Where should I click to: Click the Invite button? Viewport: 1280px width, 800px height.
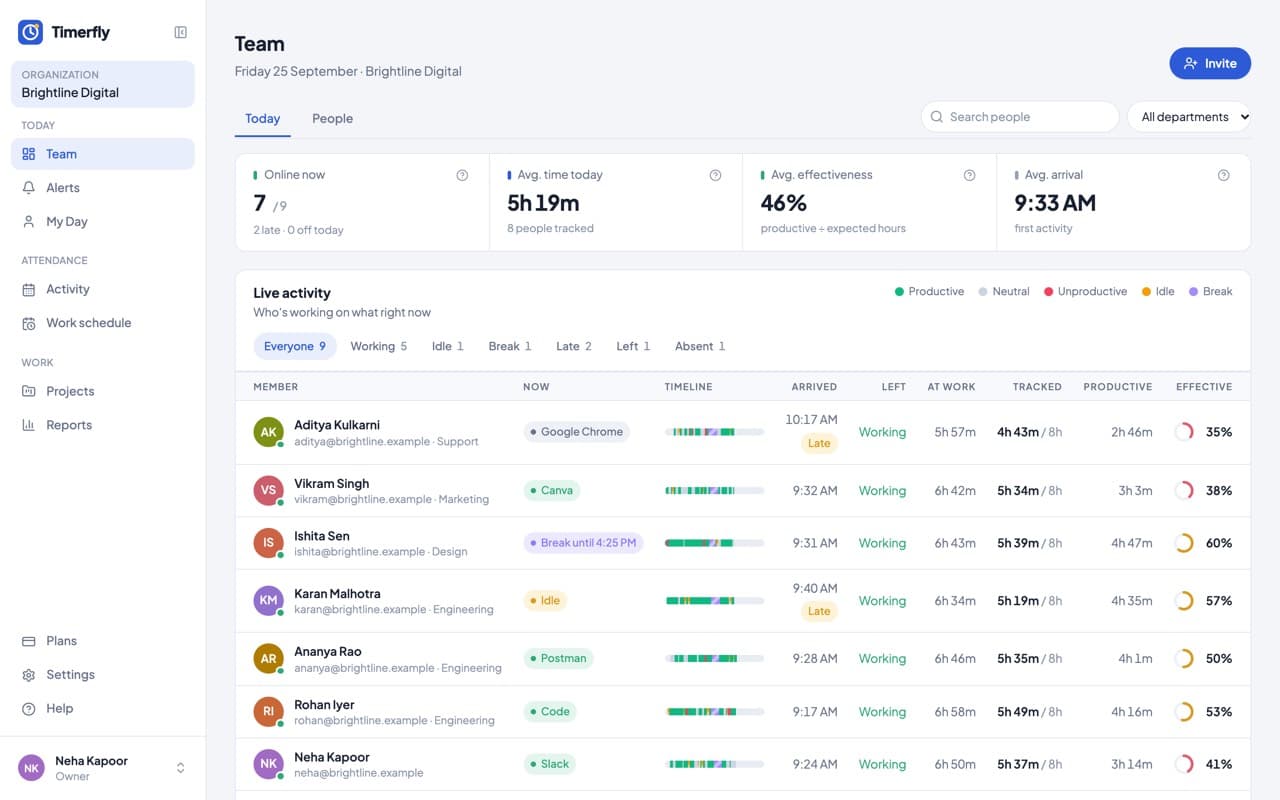(1210, 63)
